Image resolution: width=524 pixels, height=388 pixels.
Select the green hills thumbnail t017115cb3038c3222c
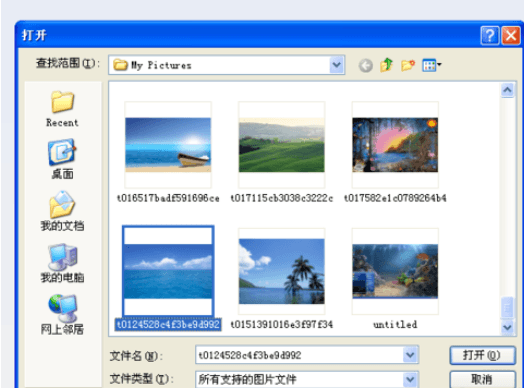coord(281,145)
